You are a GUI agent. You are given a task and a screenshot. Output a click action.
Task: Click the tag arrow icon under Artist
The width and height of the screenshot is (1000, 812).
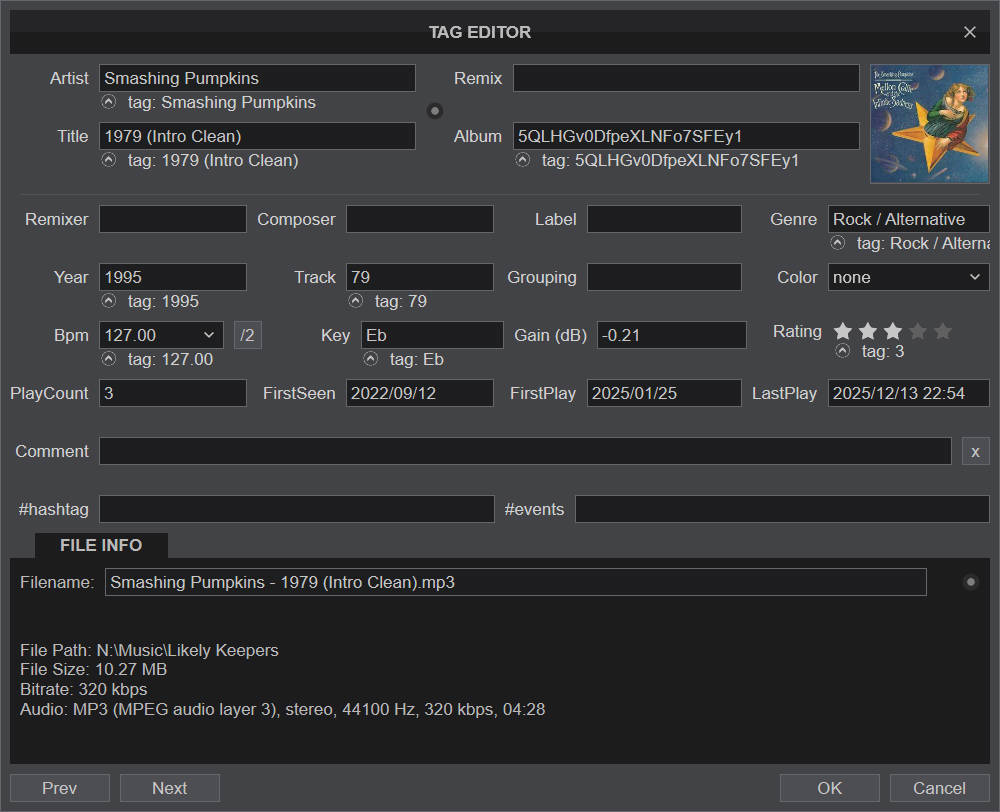(x=109, y=102)
